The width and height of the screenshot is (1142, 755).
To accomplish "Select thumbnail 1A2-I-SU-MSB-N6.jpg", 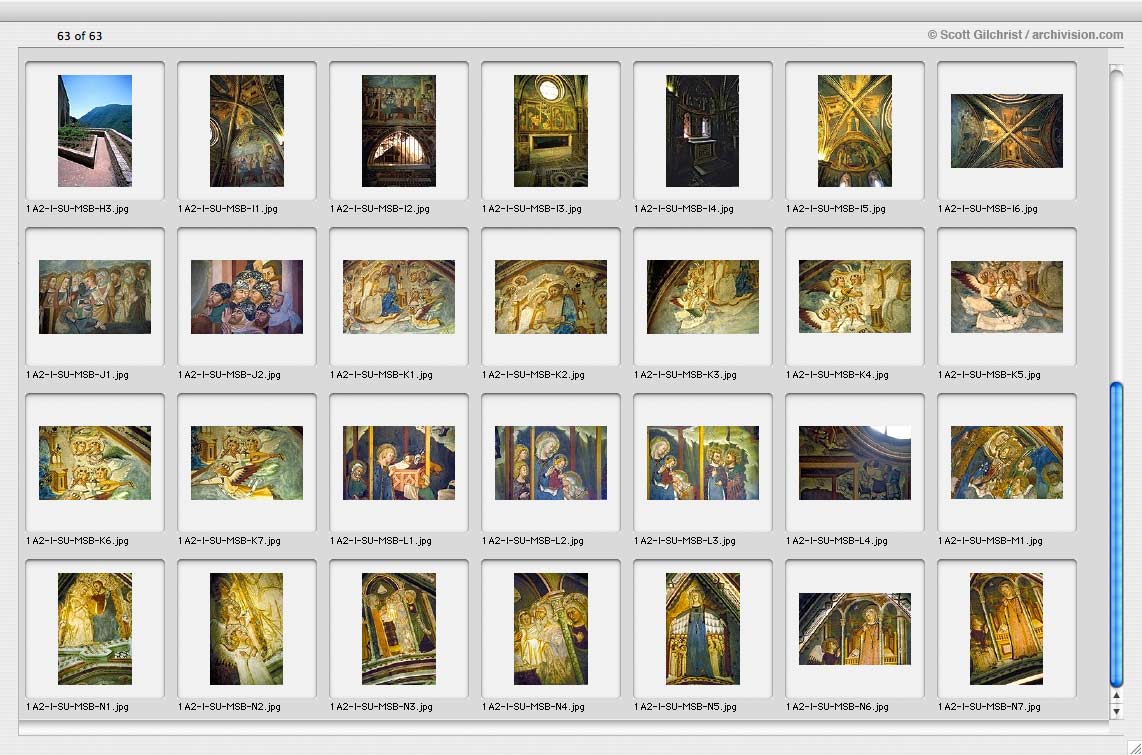I will [x=854, y=628].
